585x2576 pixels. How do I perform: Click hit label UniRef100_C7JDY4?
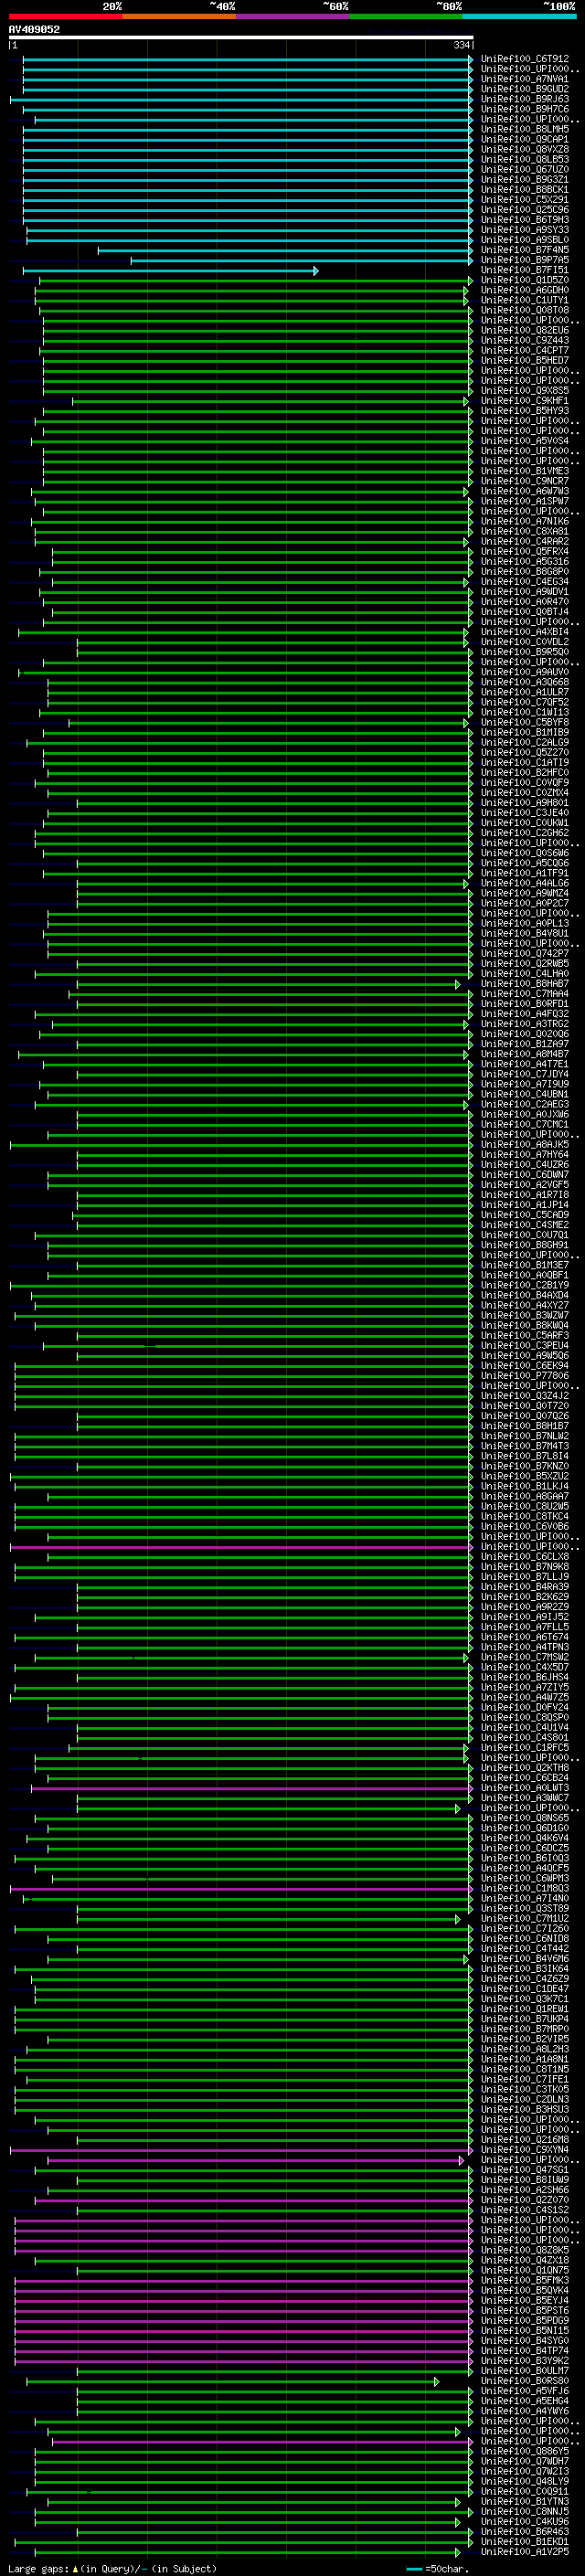(525, 1074)
